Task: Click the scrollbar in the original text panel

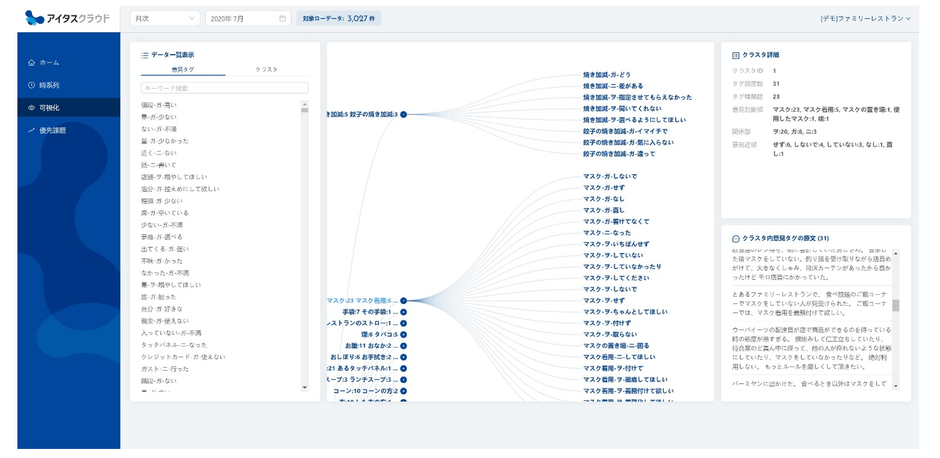Action: pyautogui.click(x=896, y=305)
